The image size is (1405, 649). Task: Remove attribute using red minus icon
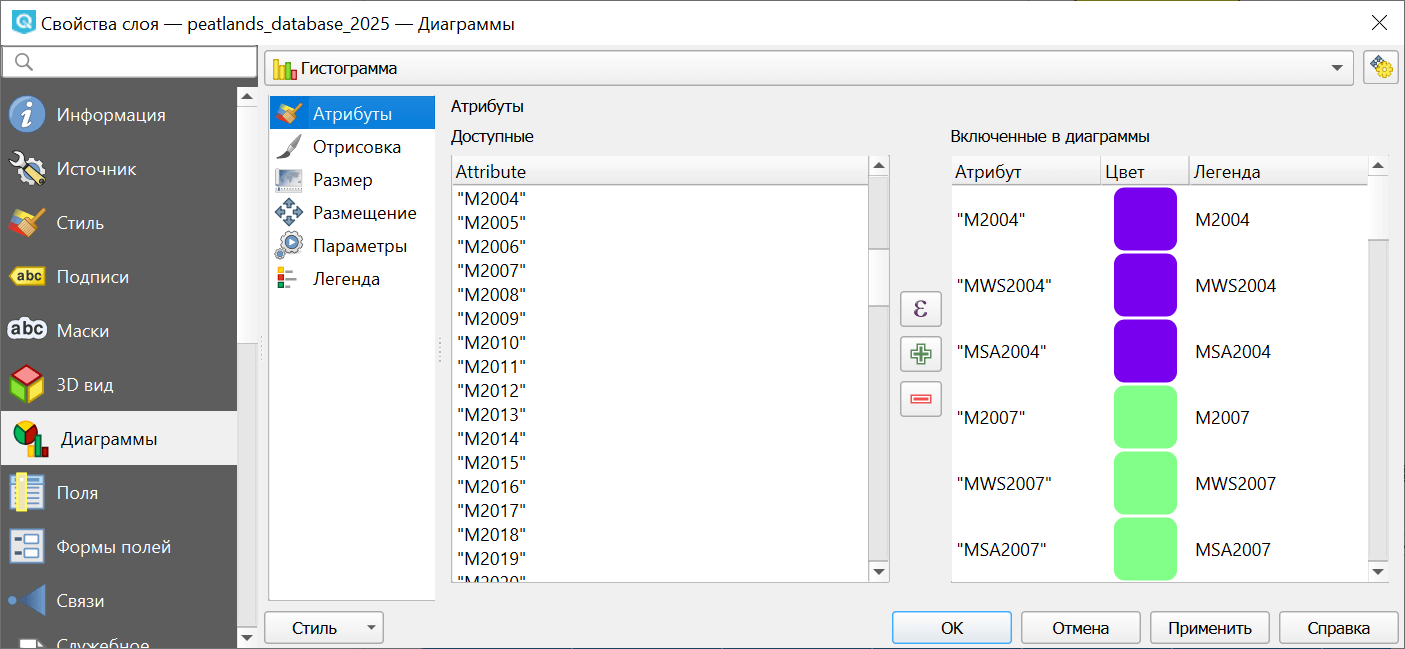920,399
